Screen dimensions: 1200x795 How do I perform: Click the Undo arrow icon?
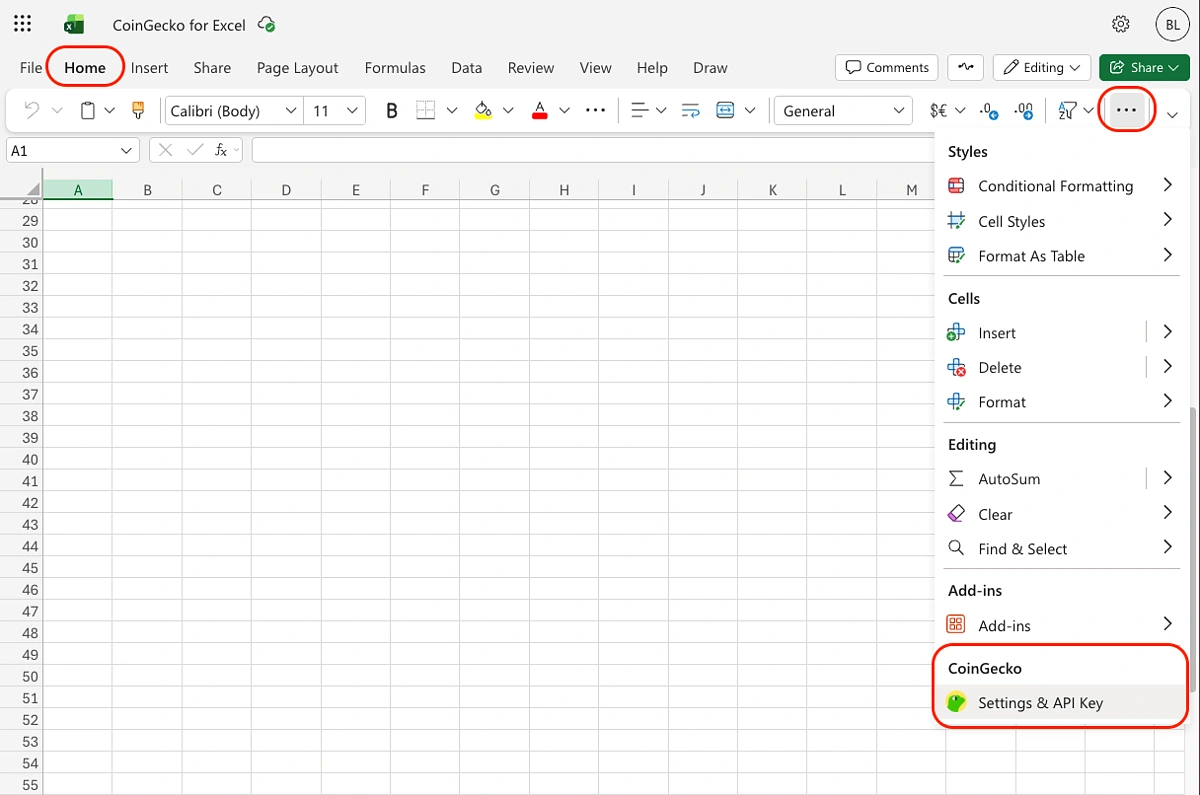pos(31,110)
